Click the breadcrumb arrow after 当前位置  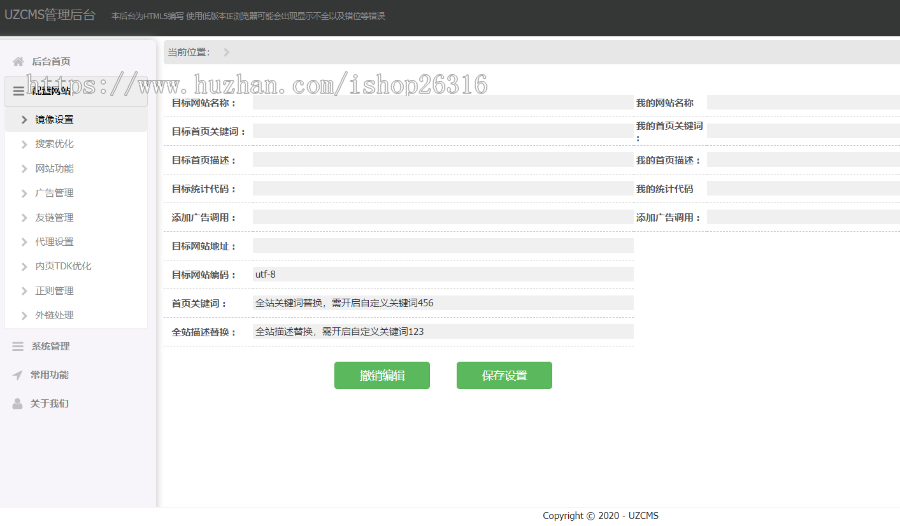pyautogui.click(x=226, y=52)
